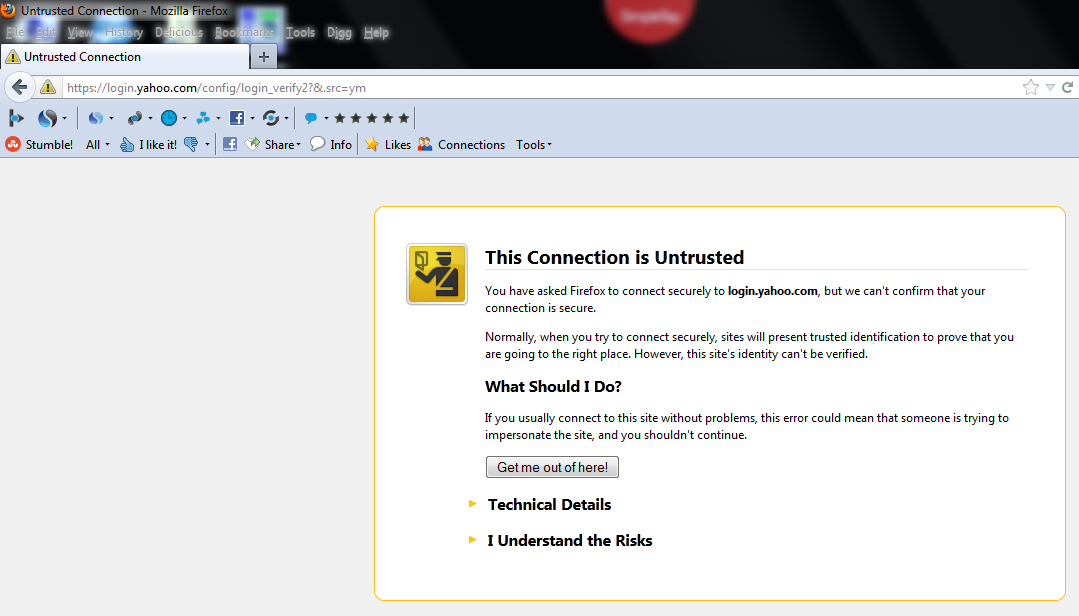Click the Get me out of here! button
This screenshot has height=616, width=1079.
pyautogui.click(x=552, y=467)
